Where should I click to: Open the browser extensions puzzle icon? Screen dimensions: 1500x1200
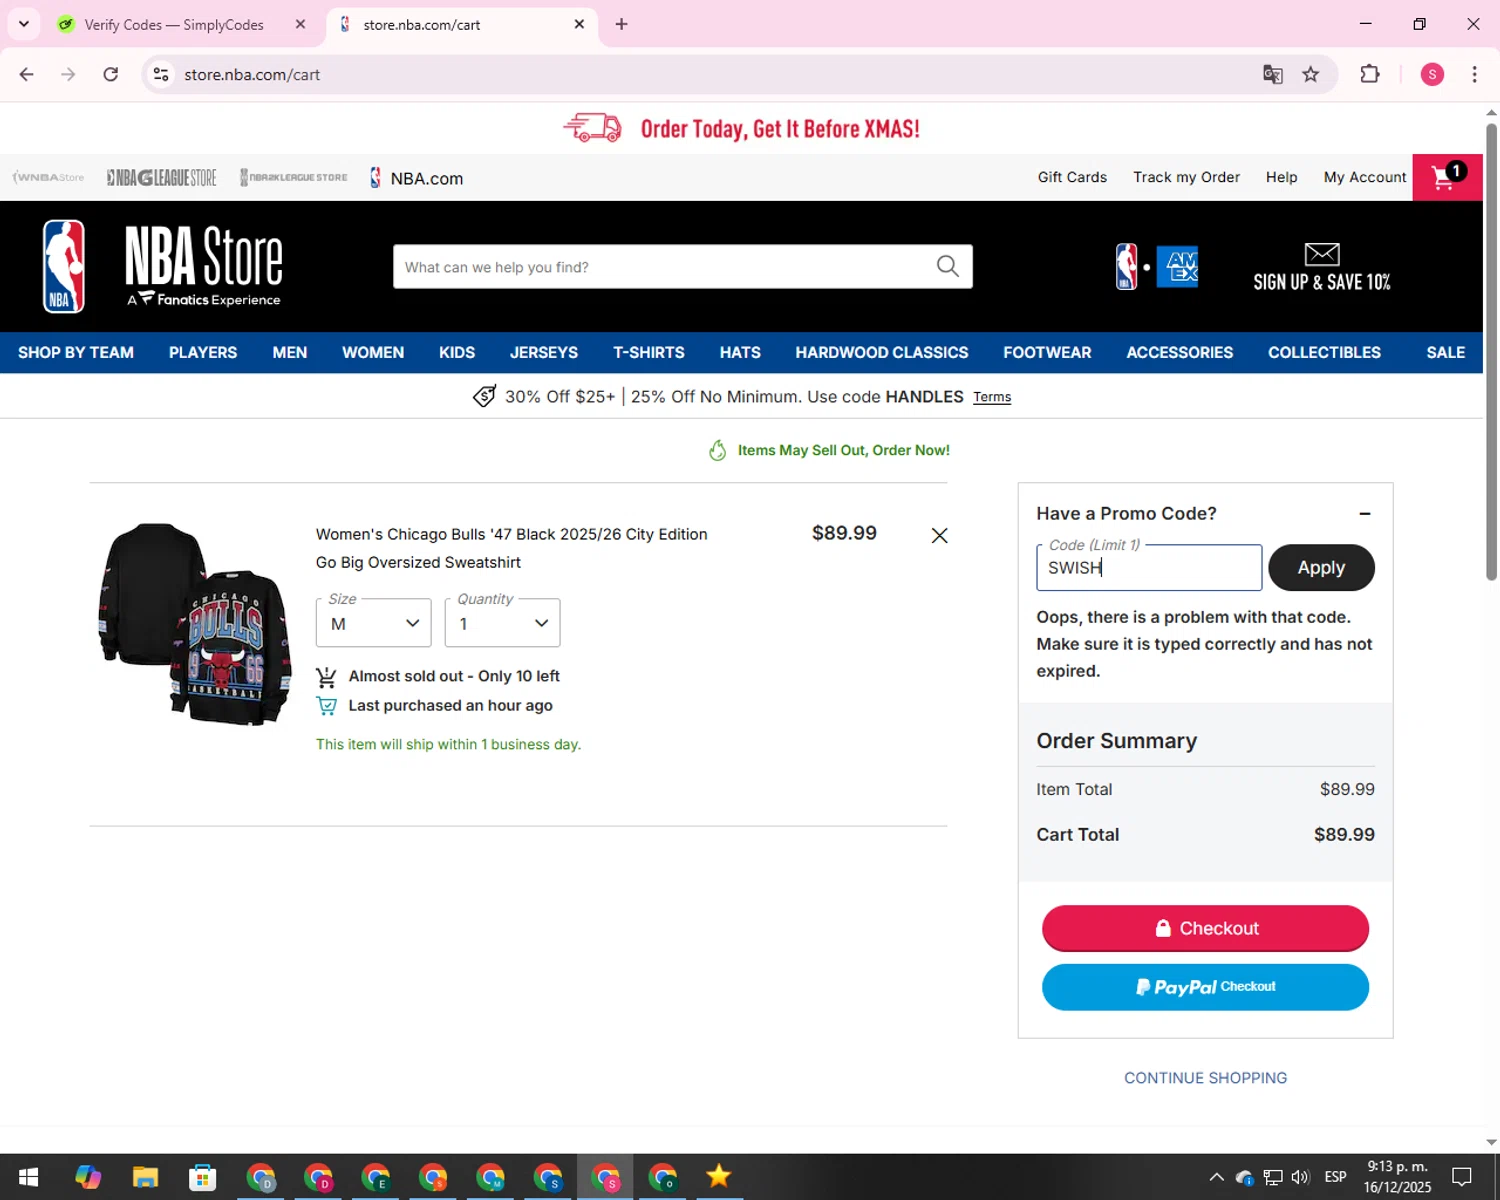tap(1370, 74)
